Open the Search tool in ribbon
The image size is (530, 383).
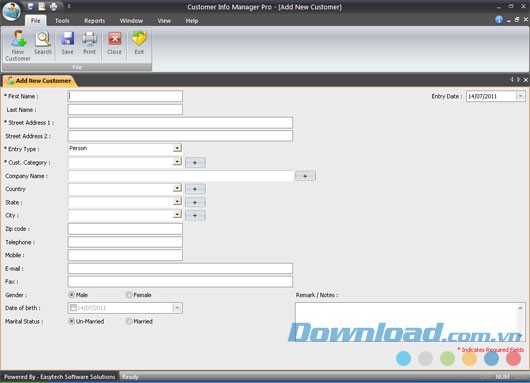click(x=43, y=43)
